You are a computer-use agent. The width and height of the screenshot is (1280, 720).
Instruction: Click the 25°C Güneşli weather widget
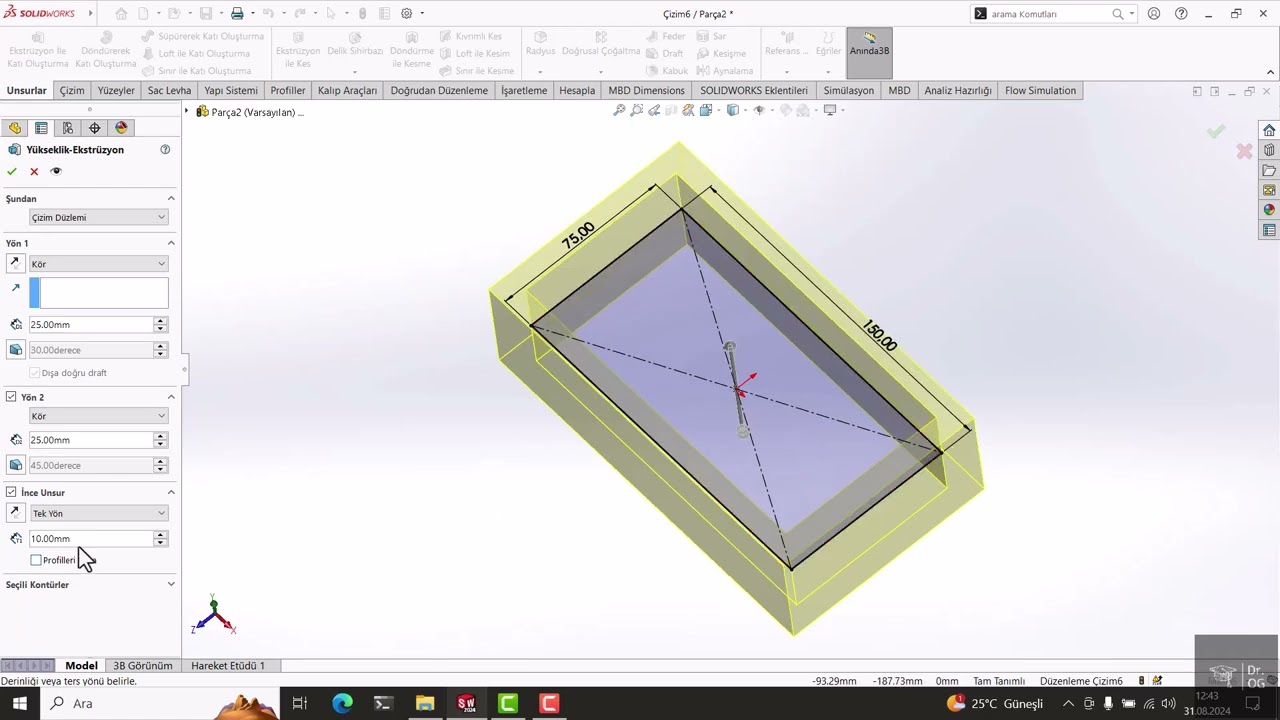tap(996, 703)
